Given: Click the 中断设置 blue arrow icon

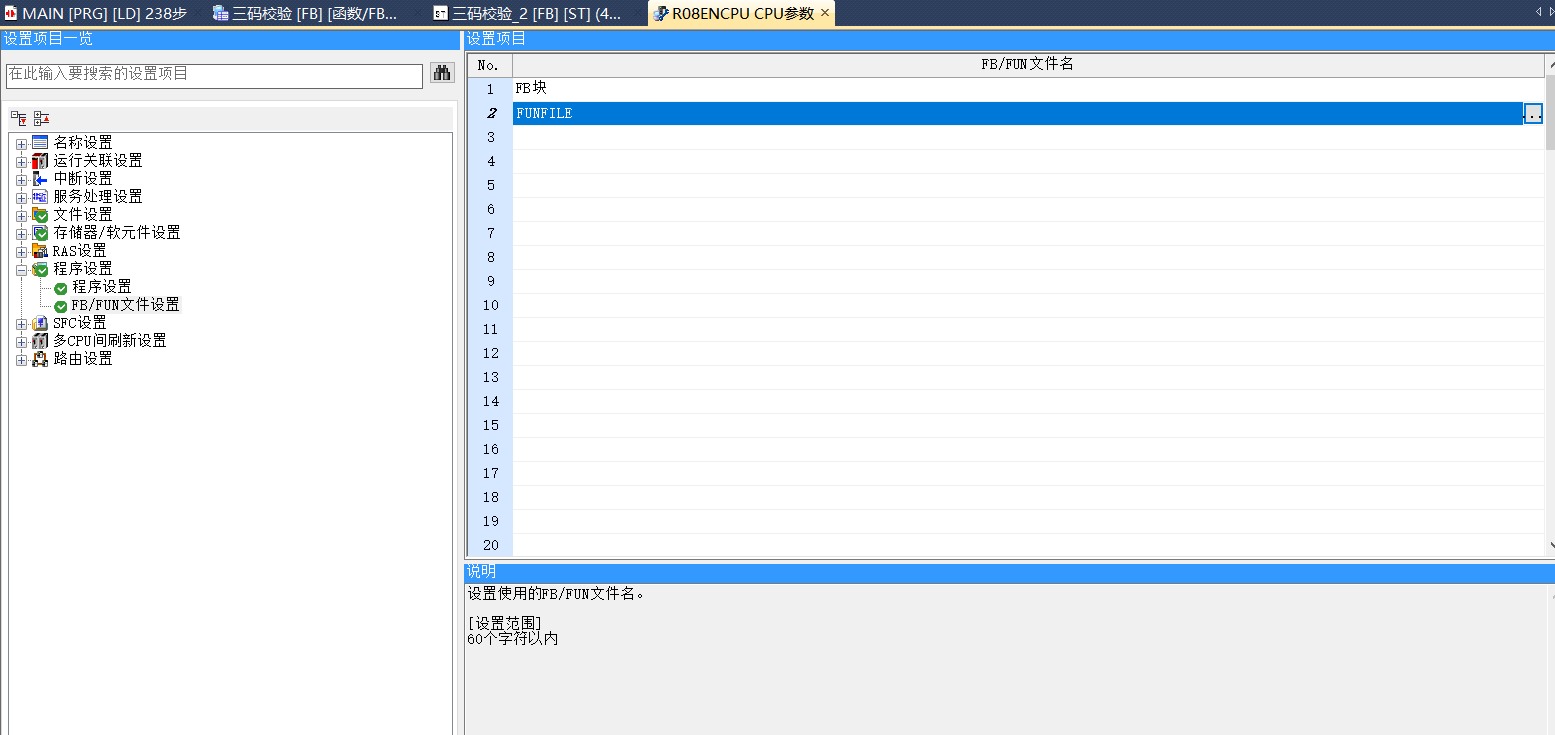Looking at the screenshot, I should pyautogui.click(x=40, y=178).
